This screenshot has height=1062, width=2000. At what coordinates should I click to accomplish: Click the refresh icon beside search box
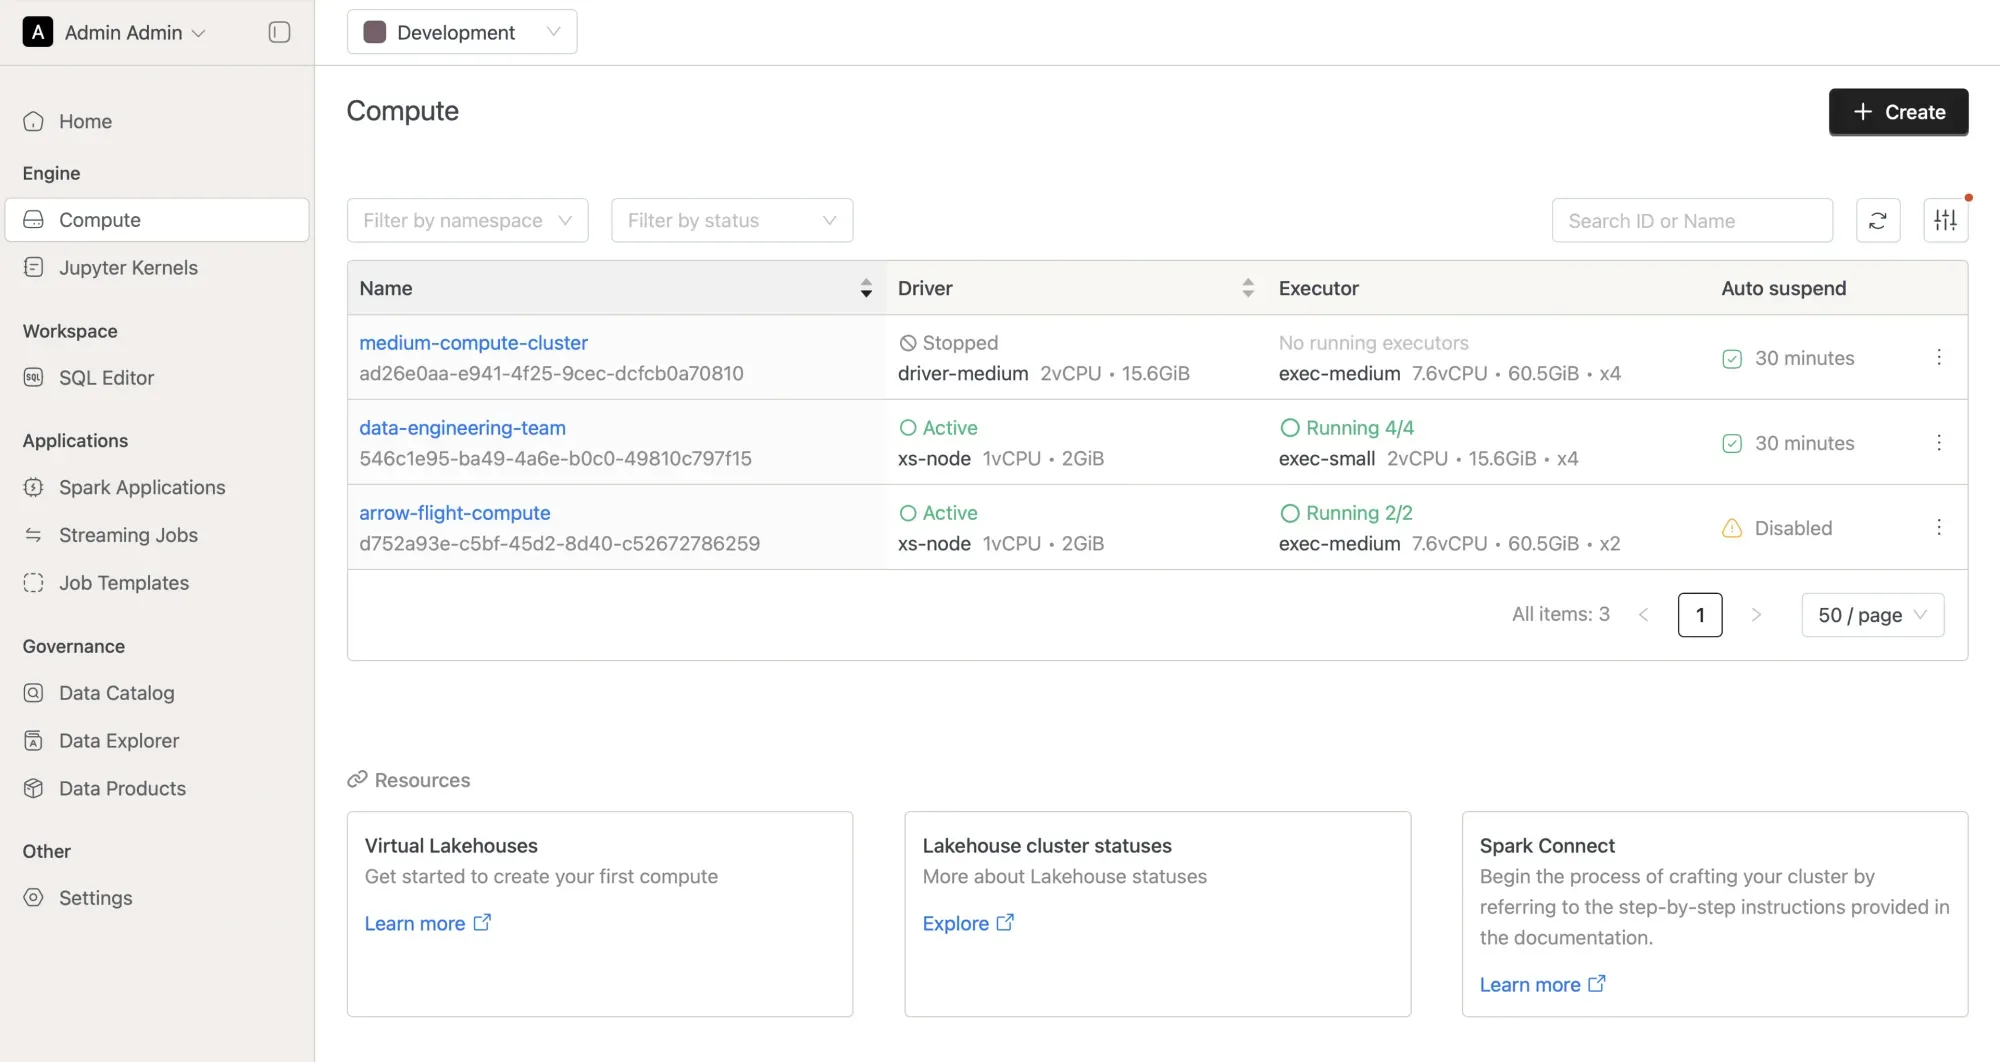coord(1877,221)
